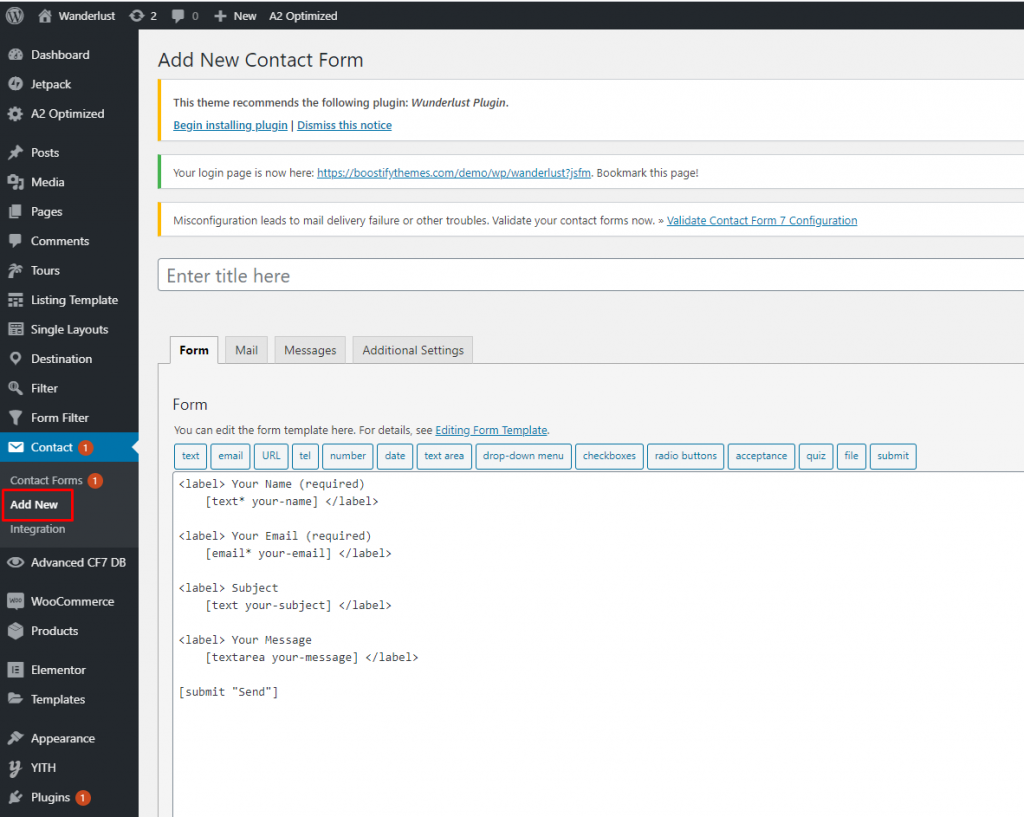
Task: Click the Products box icon
Action: pyautogui.click(x=16, y=631)
